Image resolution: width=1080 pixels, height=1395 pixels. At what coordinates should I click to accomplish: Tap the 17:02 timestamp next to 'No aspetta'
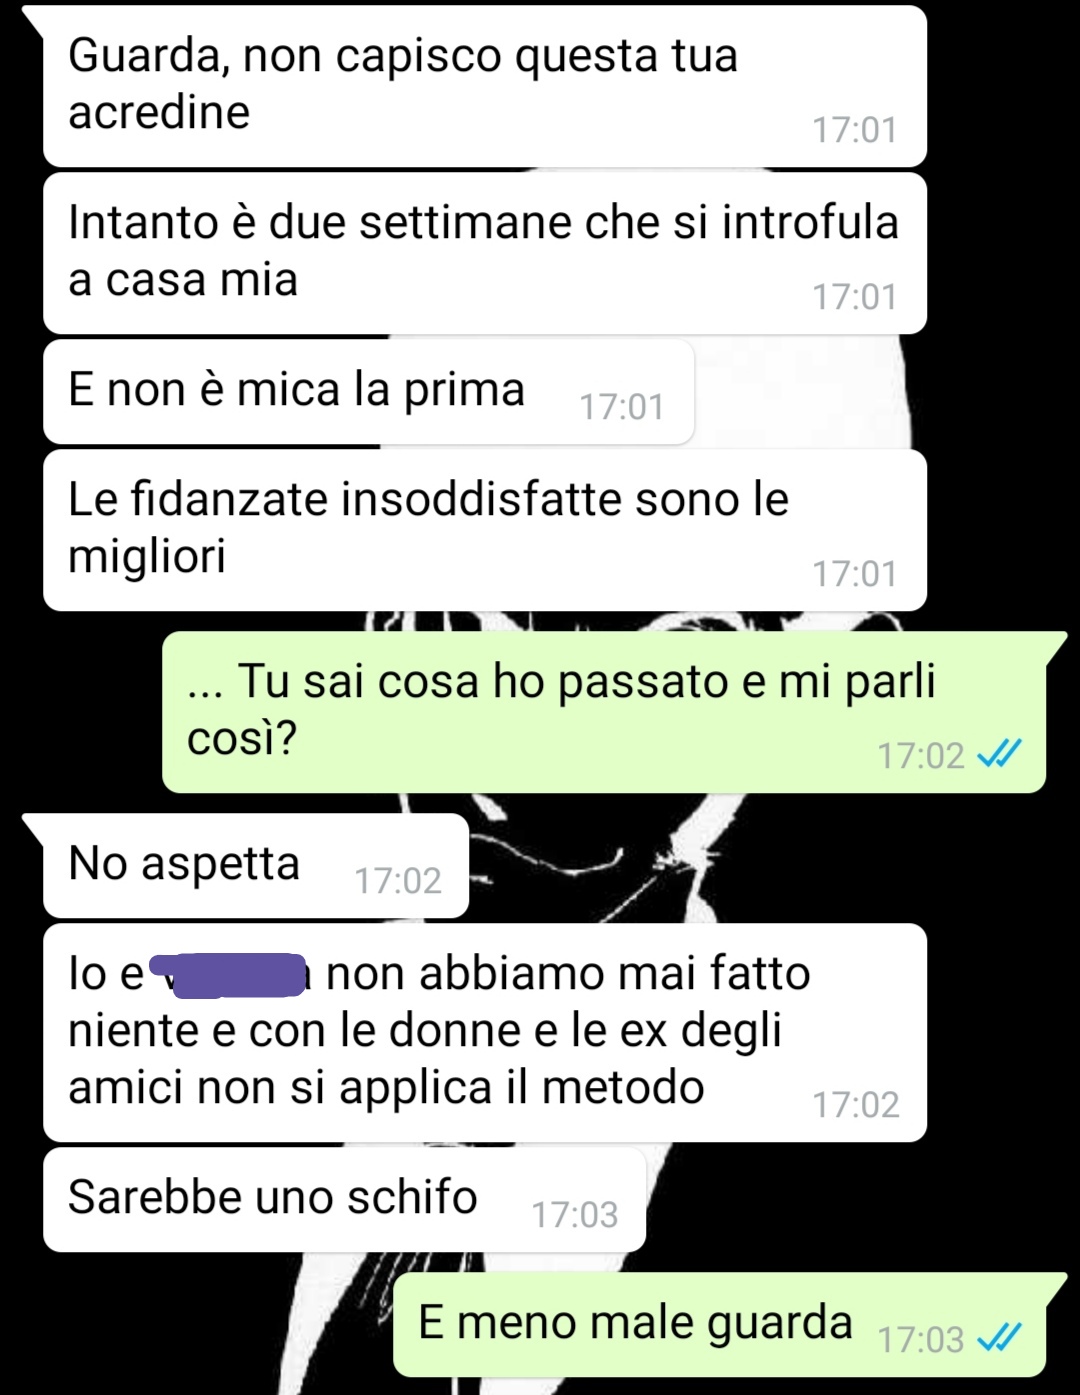tap(397, 881)
